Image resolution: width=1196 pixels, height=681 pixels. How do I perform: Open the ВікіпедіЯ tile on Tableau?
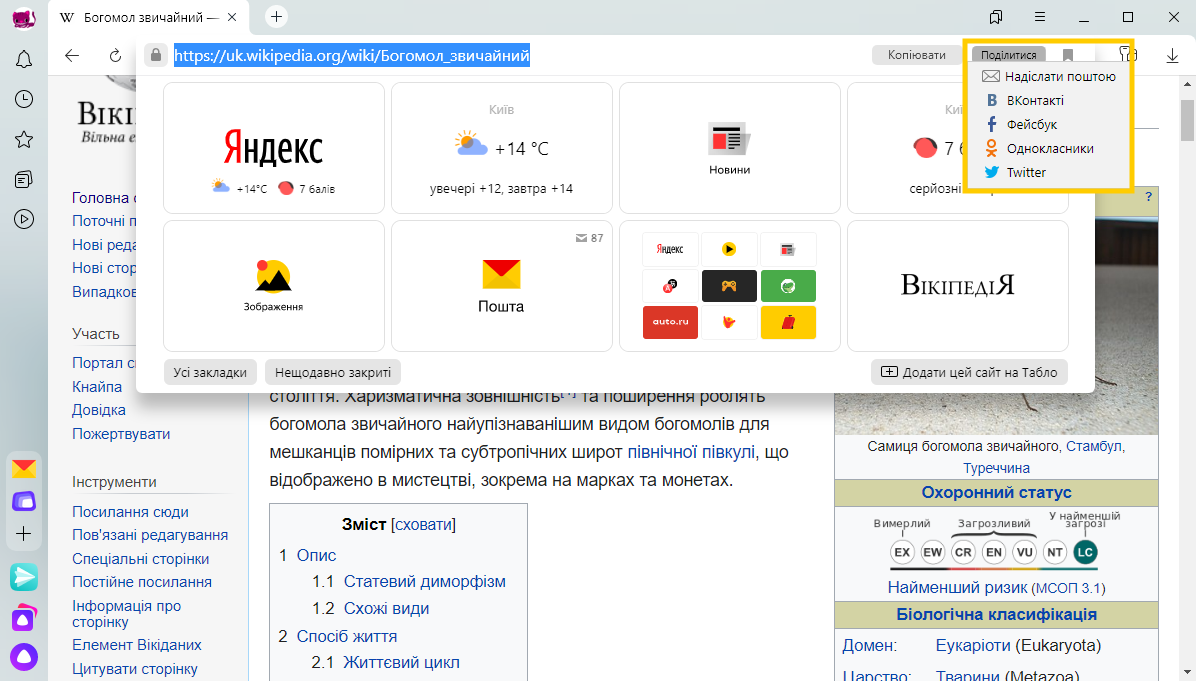point(957,286)
